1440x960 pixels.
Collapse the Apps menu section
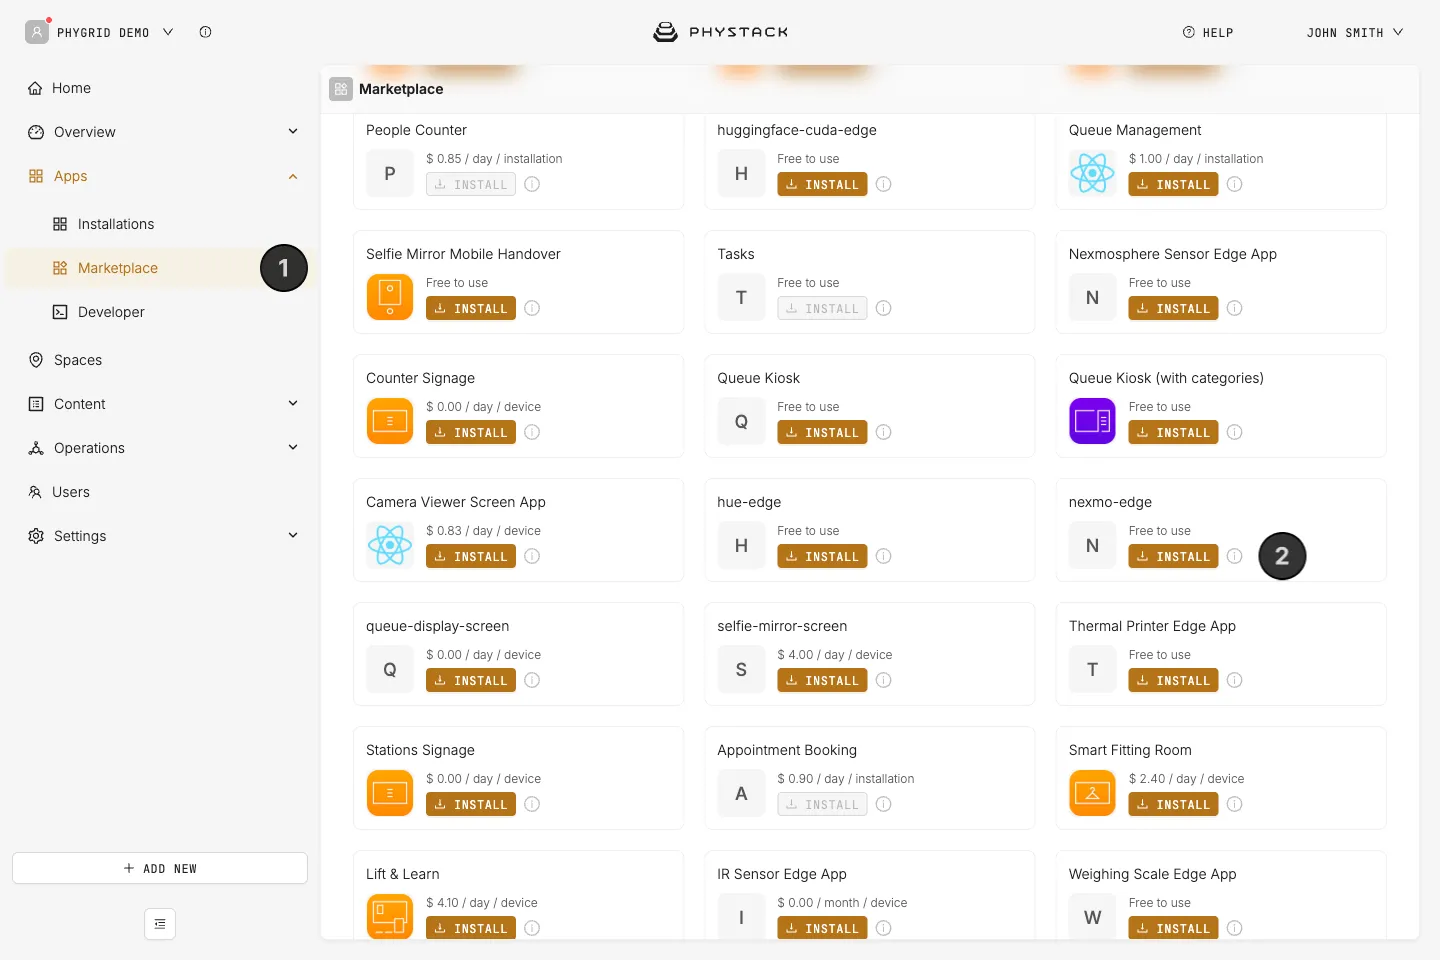click(293, 176)
